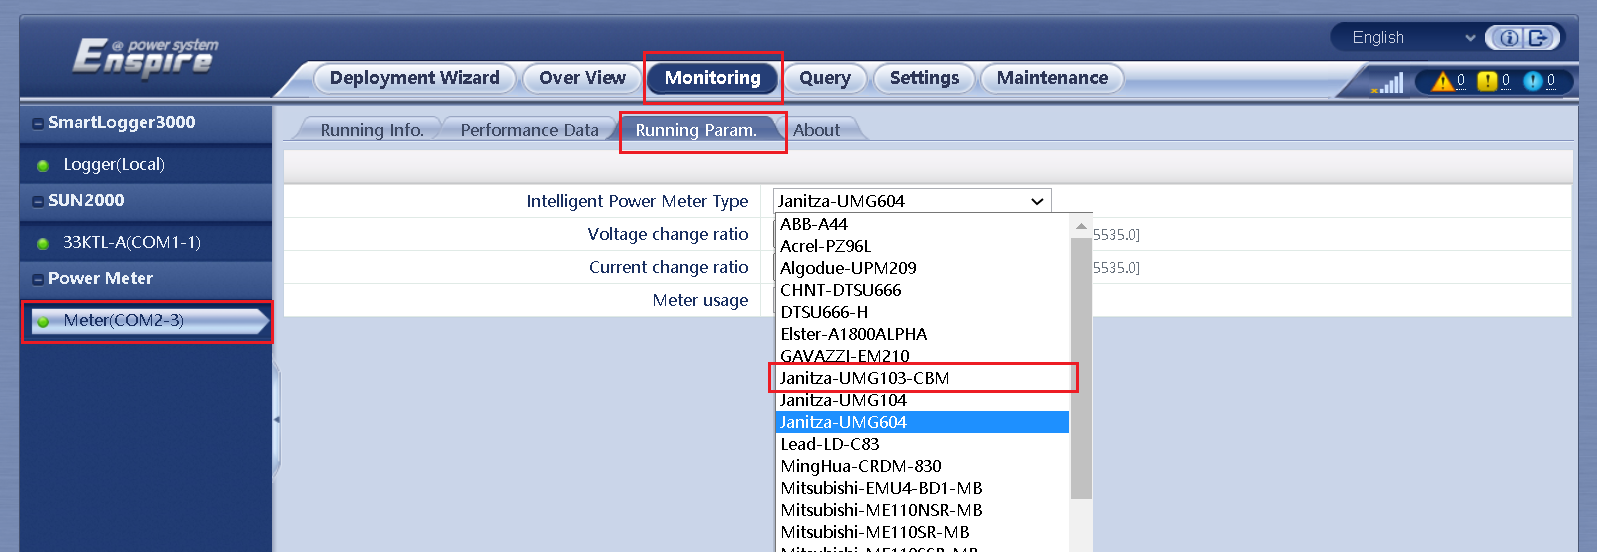This screenshot has height=552, width=1597.
Task: Choose MingHua-CRDM-830 from the meter type list
Action: pos(922,466)
